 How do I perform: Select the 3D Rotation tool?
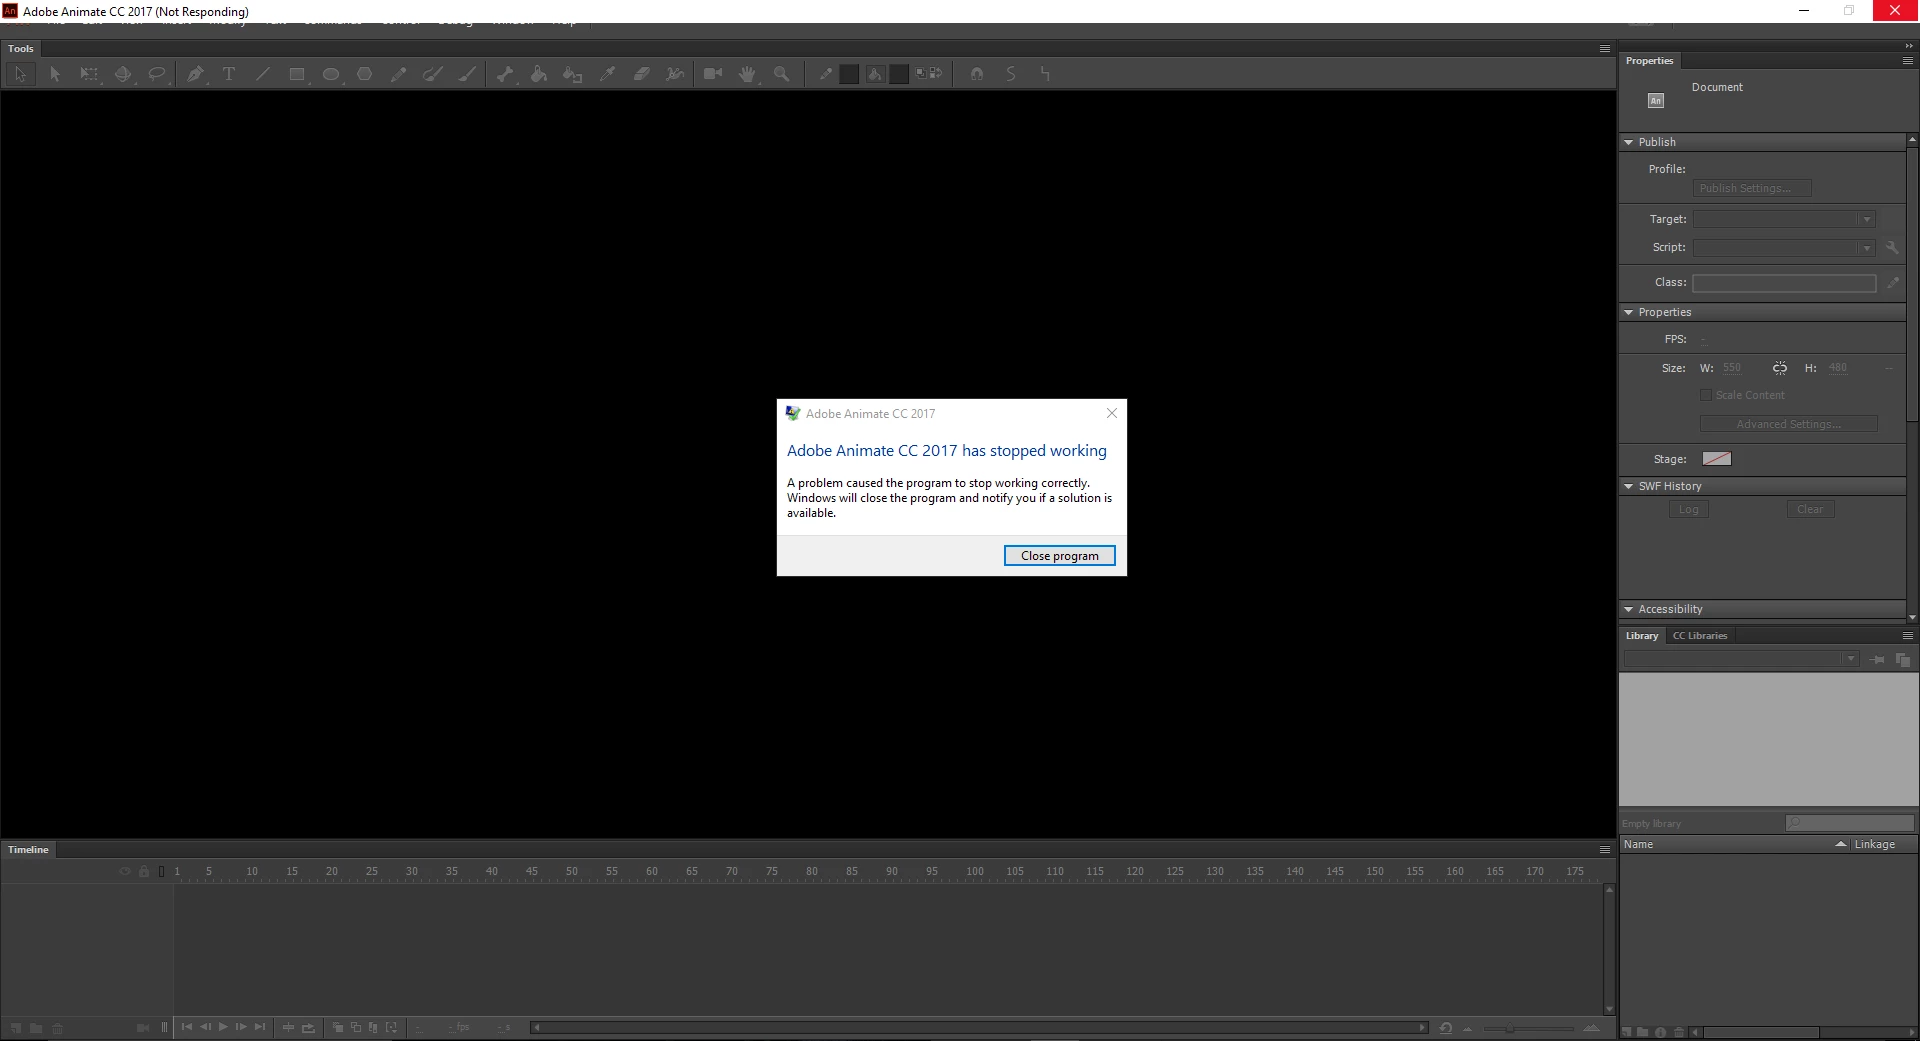(123, 74)
